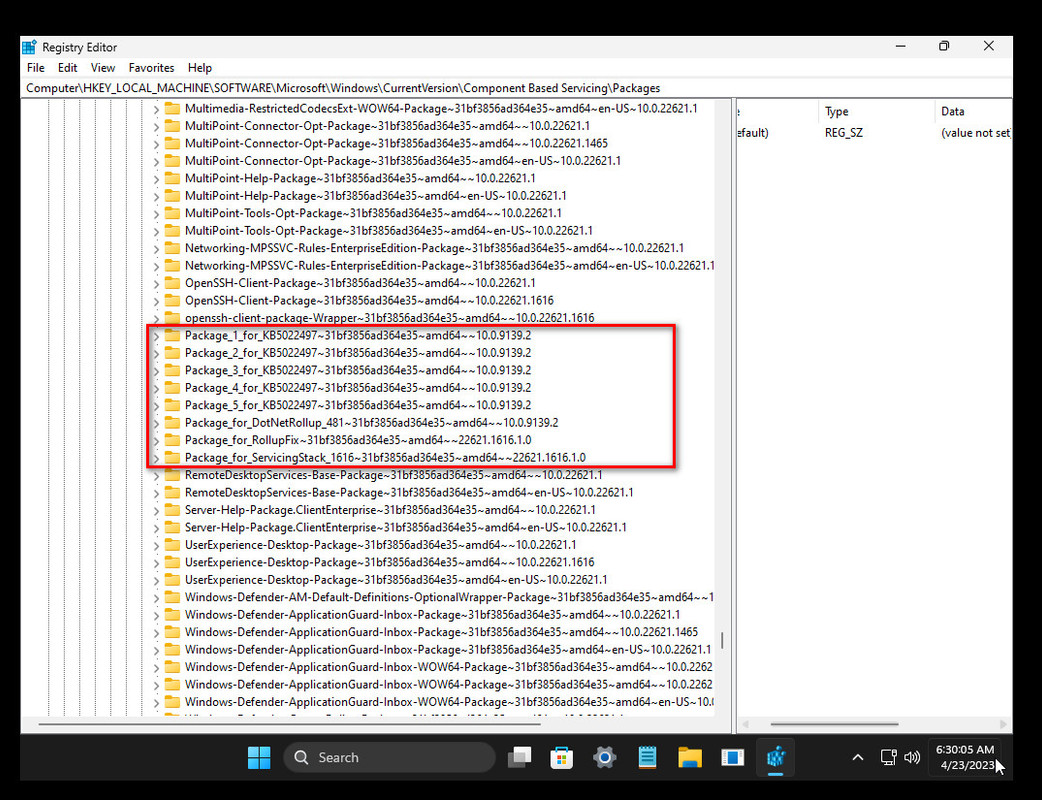Click folder icon of MultiPoint-Tools-Opt-Package en-US
Viewport: 1042px width, 800px height.
tap(172, 231)
